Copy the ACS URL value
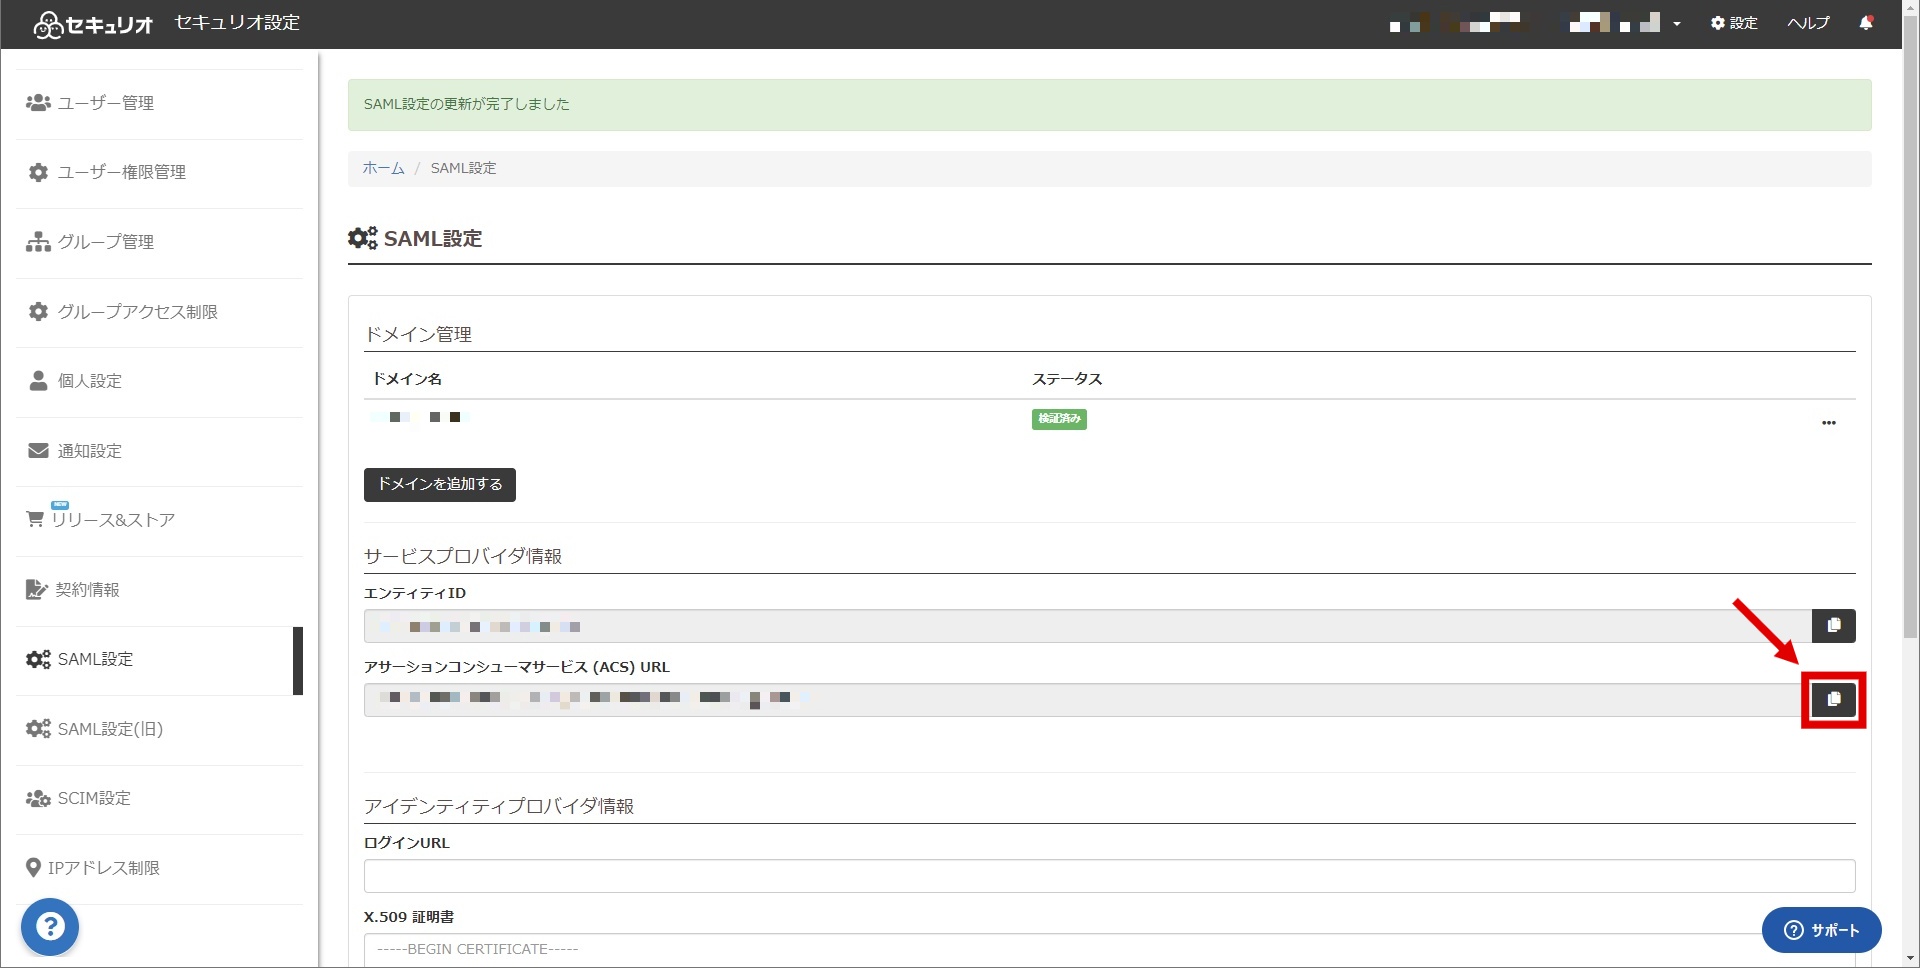Screen dimensions: 1920x968 [x=1833, y=700]
